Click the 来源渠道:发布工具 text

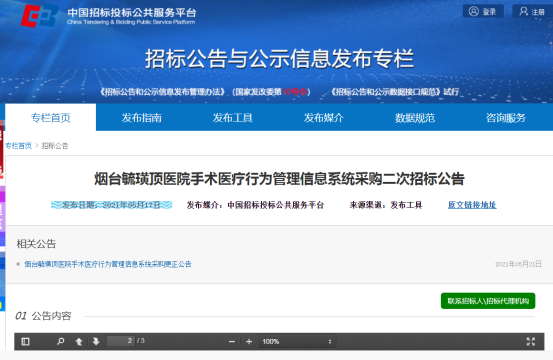tap(386, 205)
